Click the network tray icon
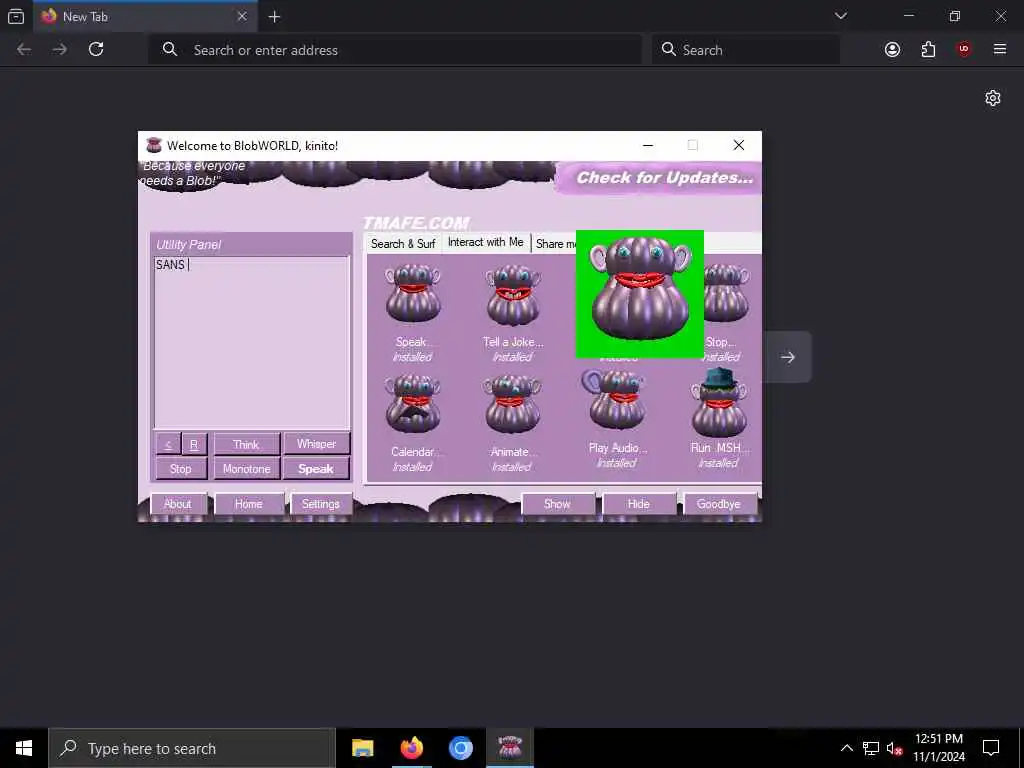 click(x=871, y=748)
